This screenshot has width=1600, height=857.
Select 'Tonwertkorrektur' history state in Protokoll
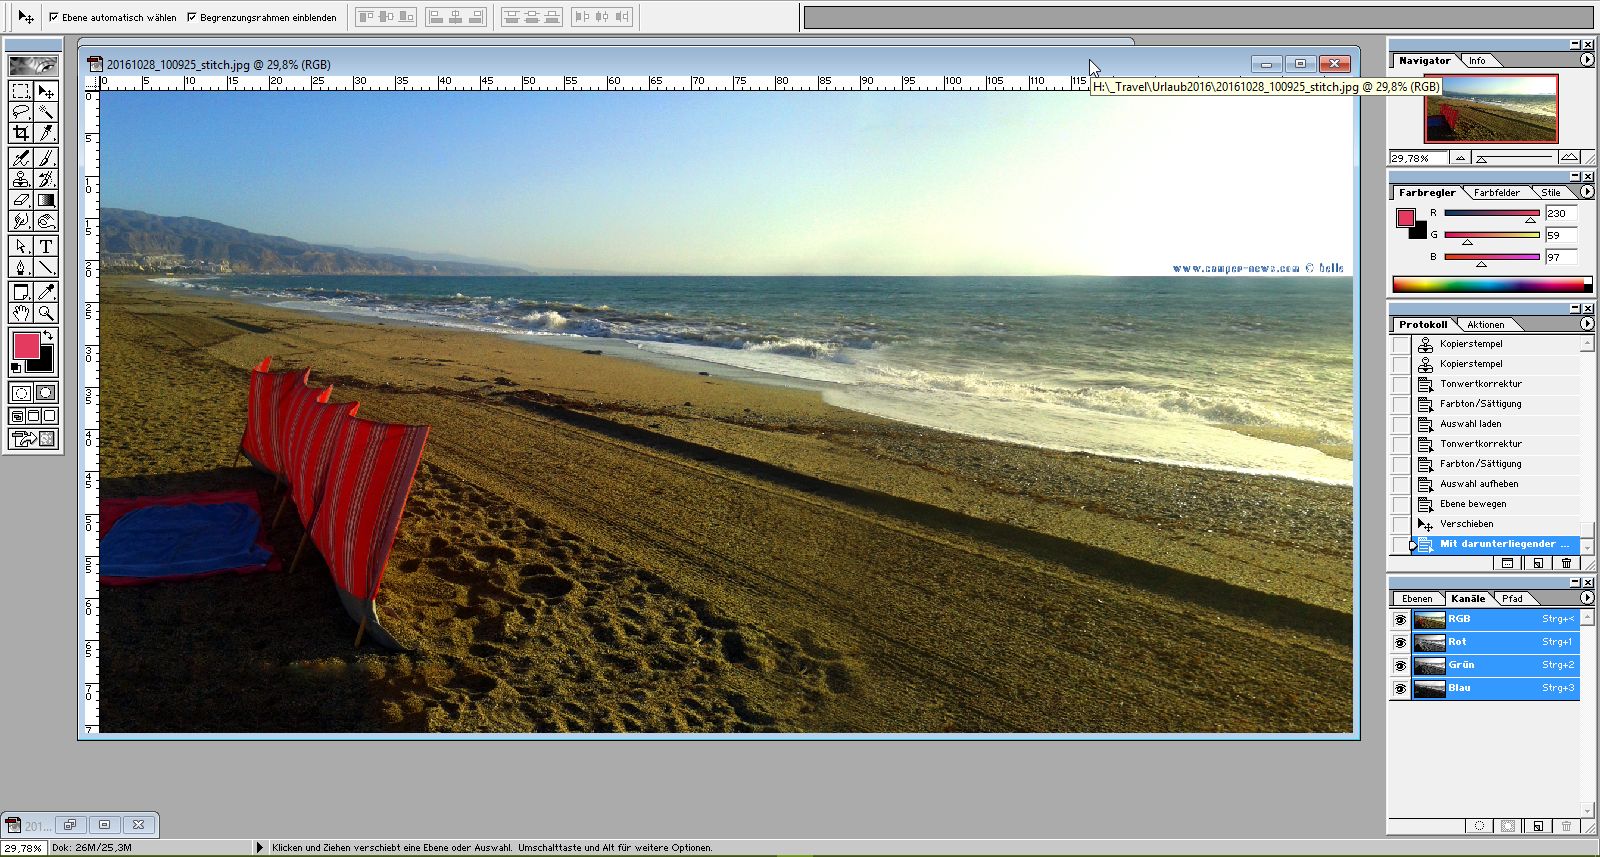coord(1480,384)
